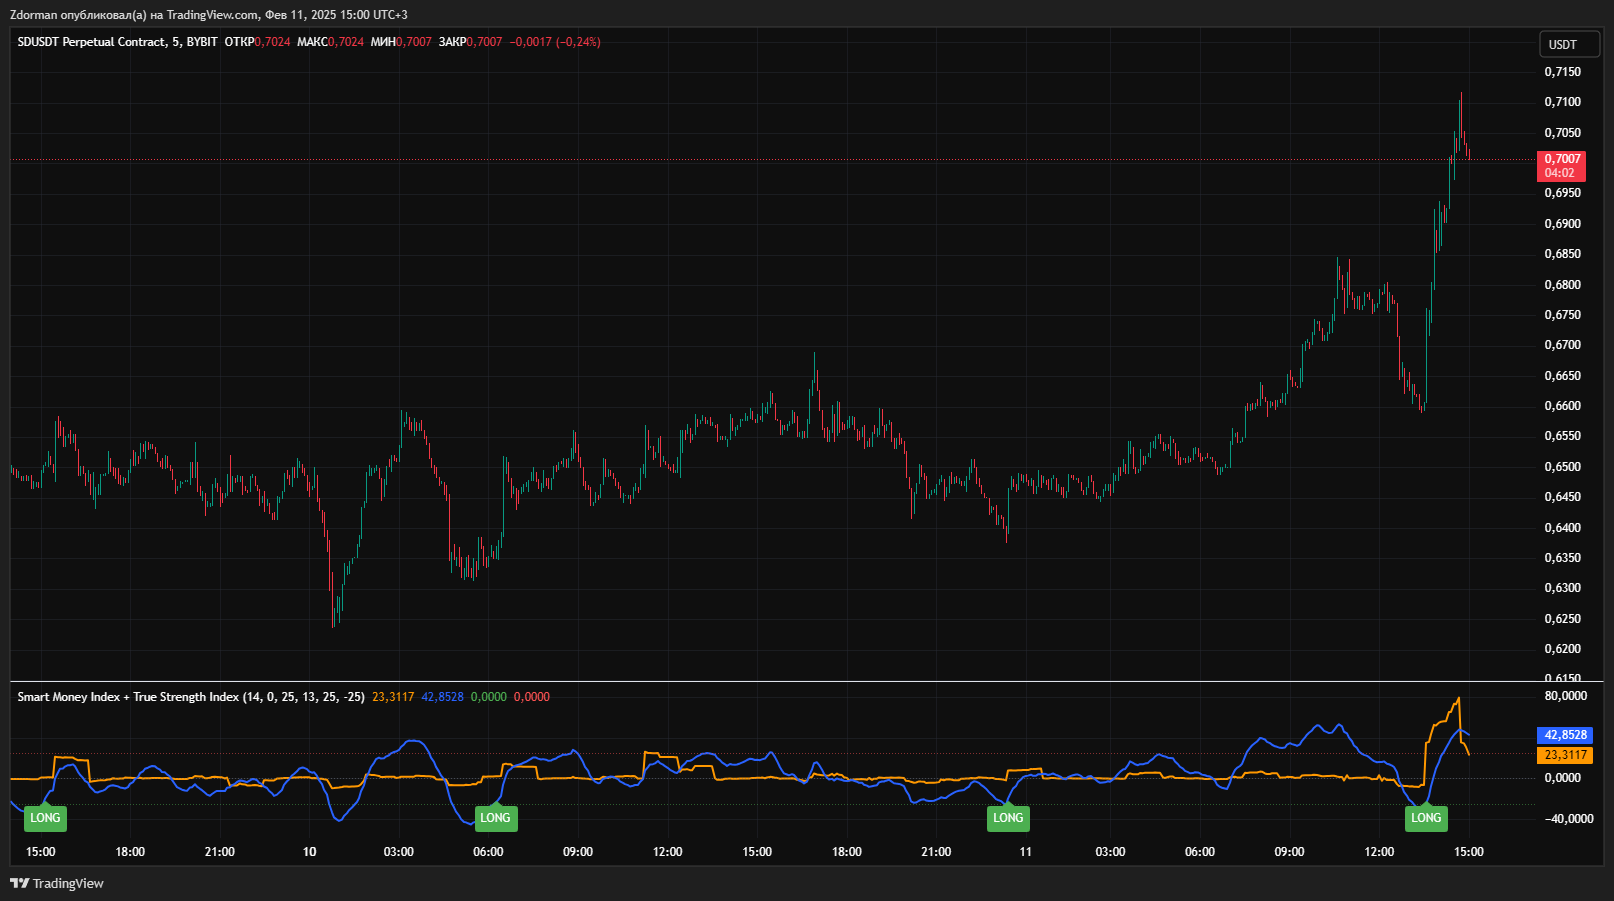1614x901 pixels.
Task: Click the 80,0000 level on the indicator scale
Action: (x=1566, y=696)
